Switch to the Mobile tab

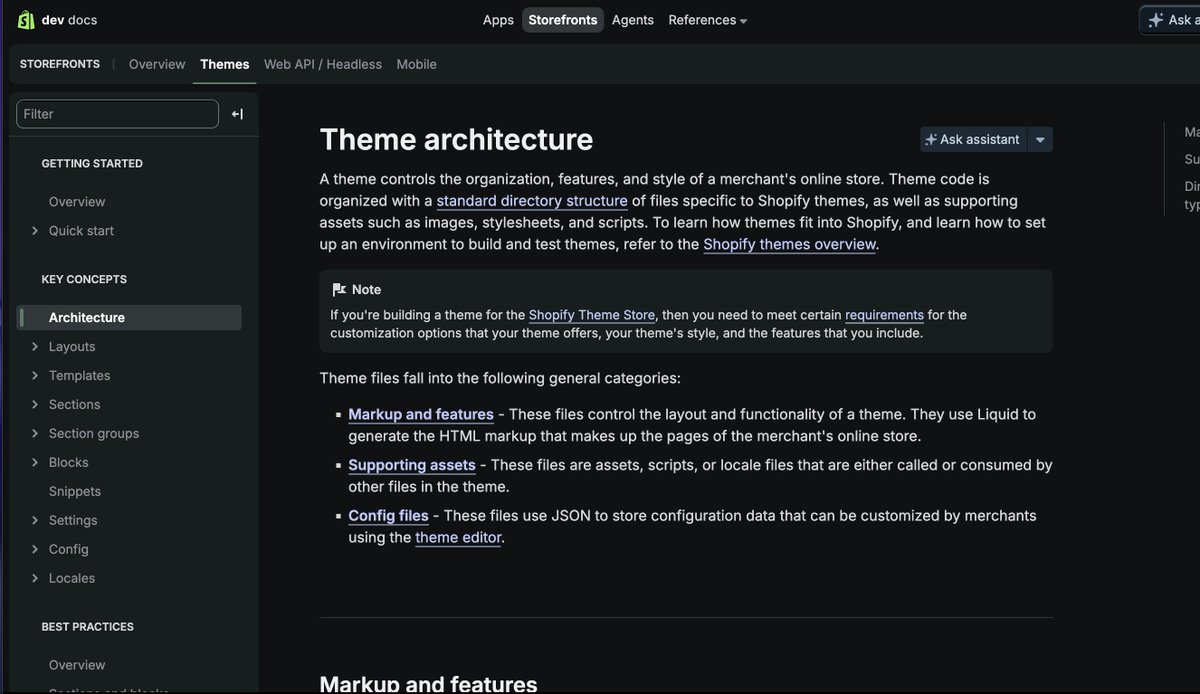coord(416,64)
